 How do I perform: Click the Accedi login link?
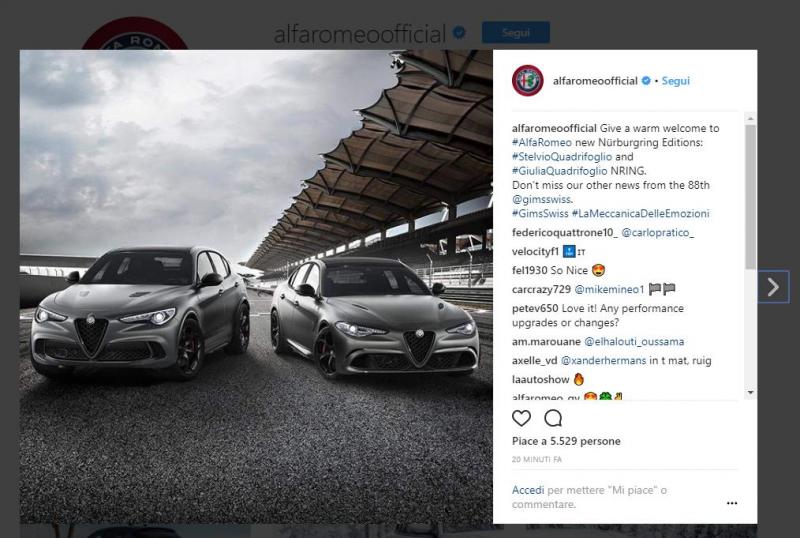(527, 491)
